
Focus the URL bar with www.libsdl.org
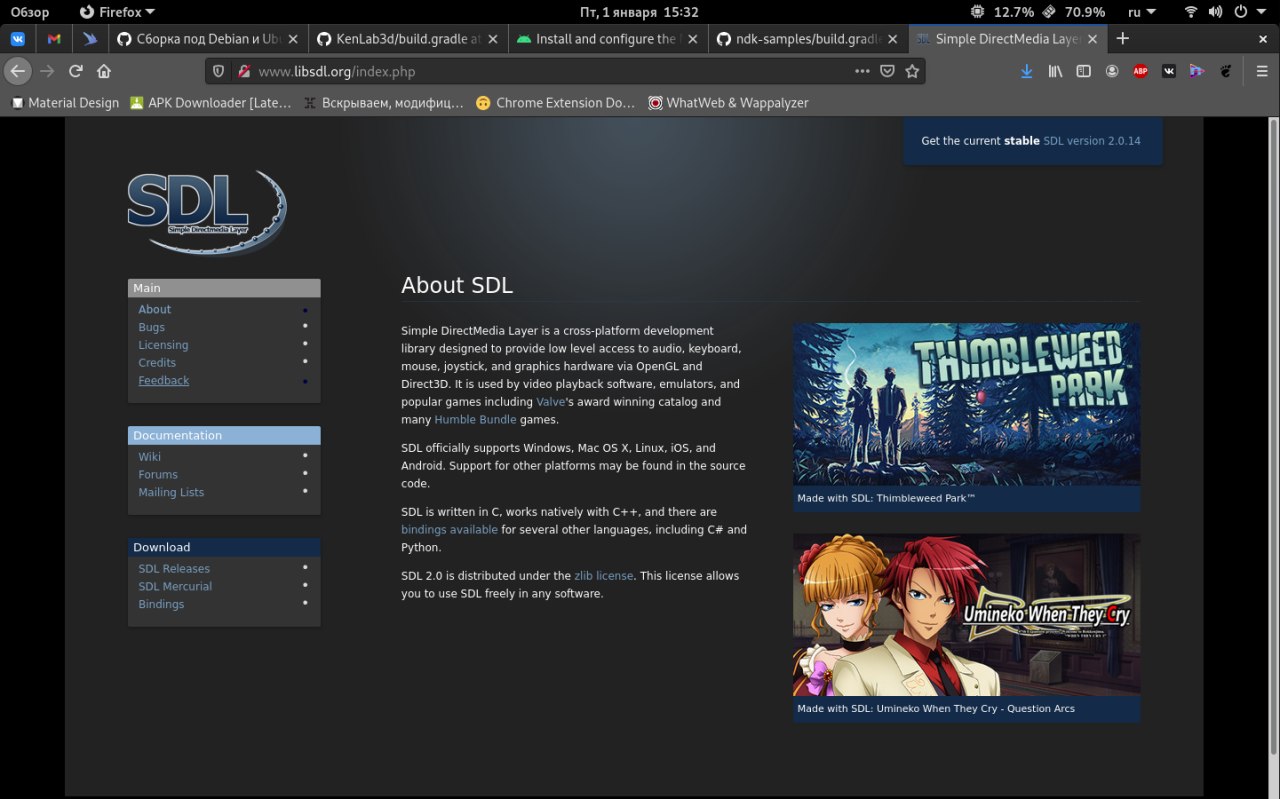point(550,71)
